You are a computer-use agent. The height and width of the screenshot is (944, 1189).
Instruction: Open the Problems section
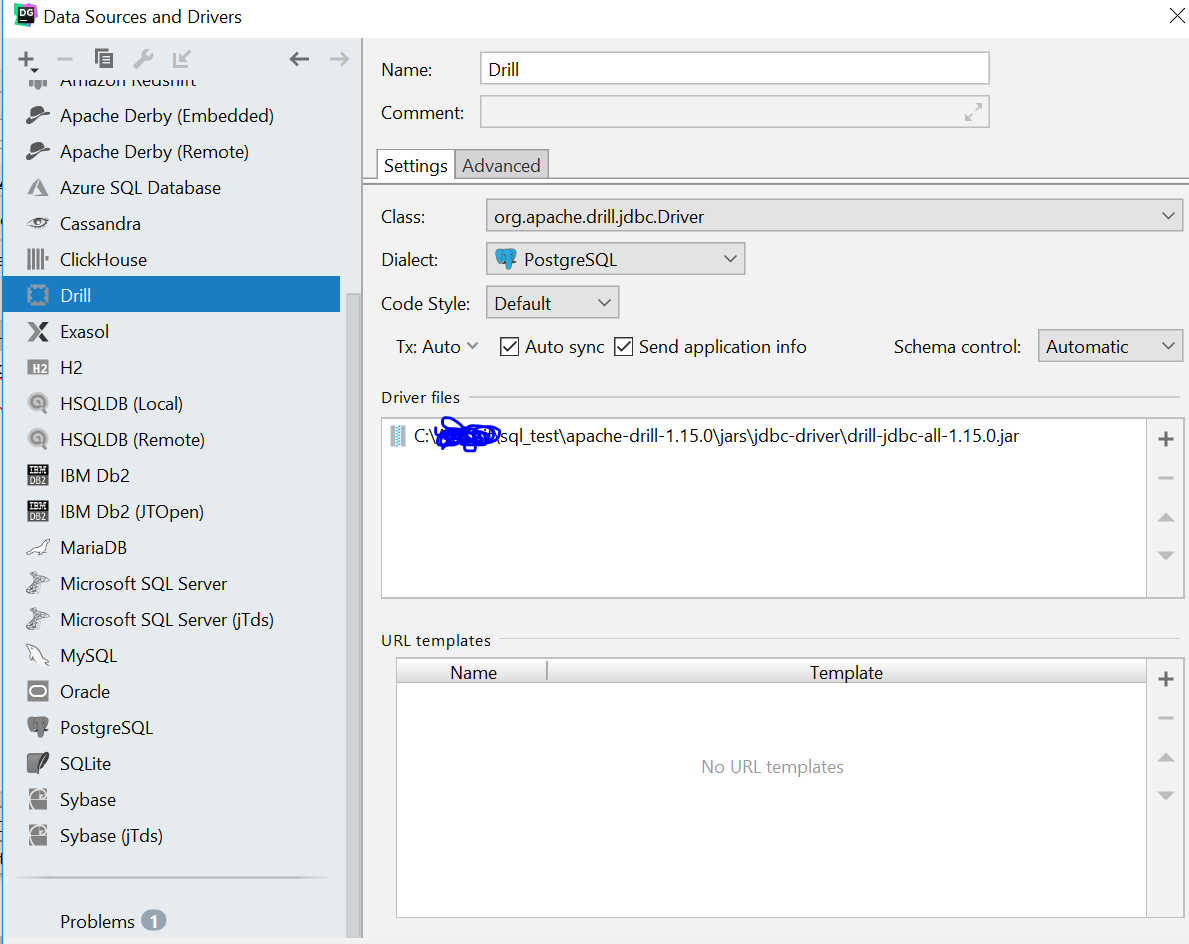click(x=97, y=921)
